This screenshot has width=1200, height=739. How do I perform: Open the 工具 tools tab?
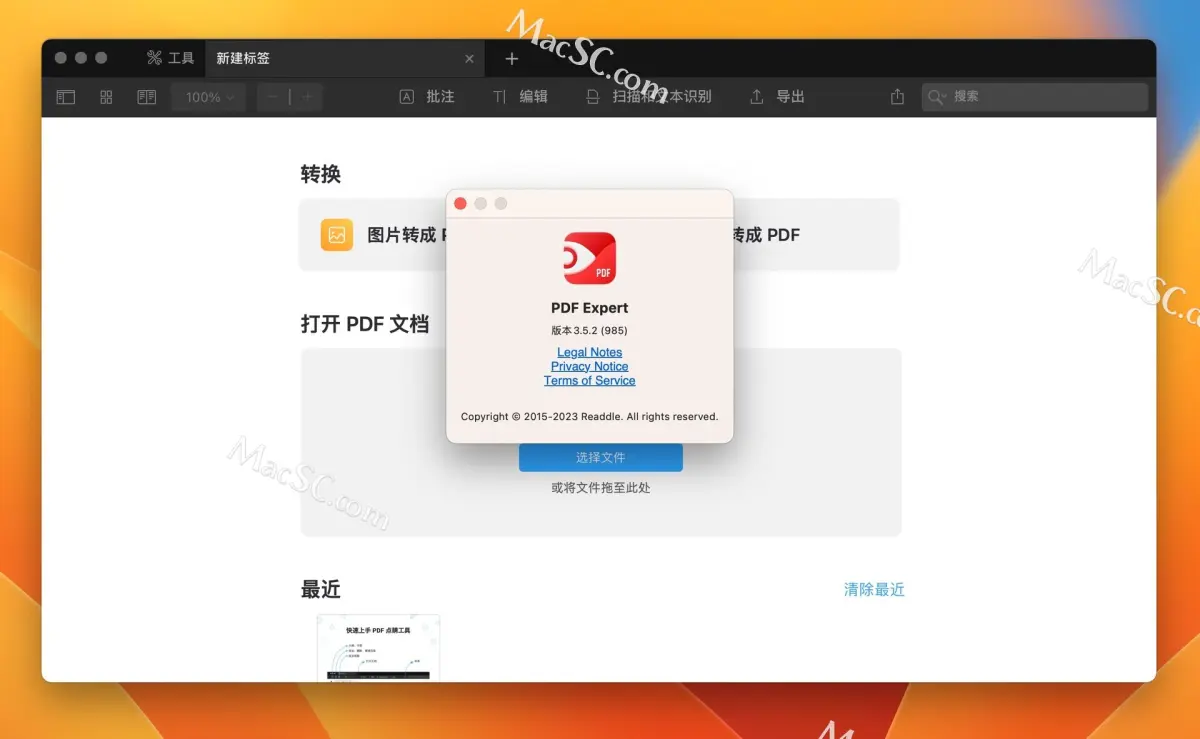click(x=170, y=58)
